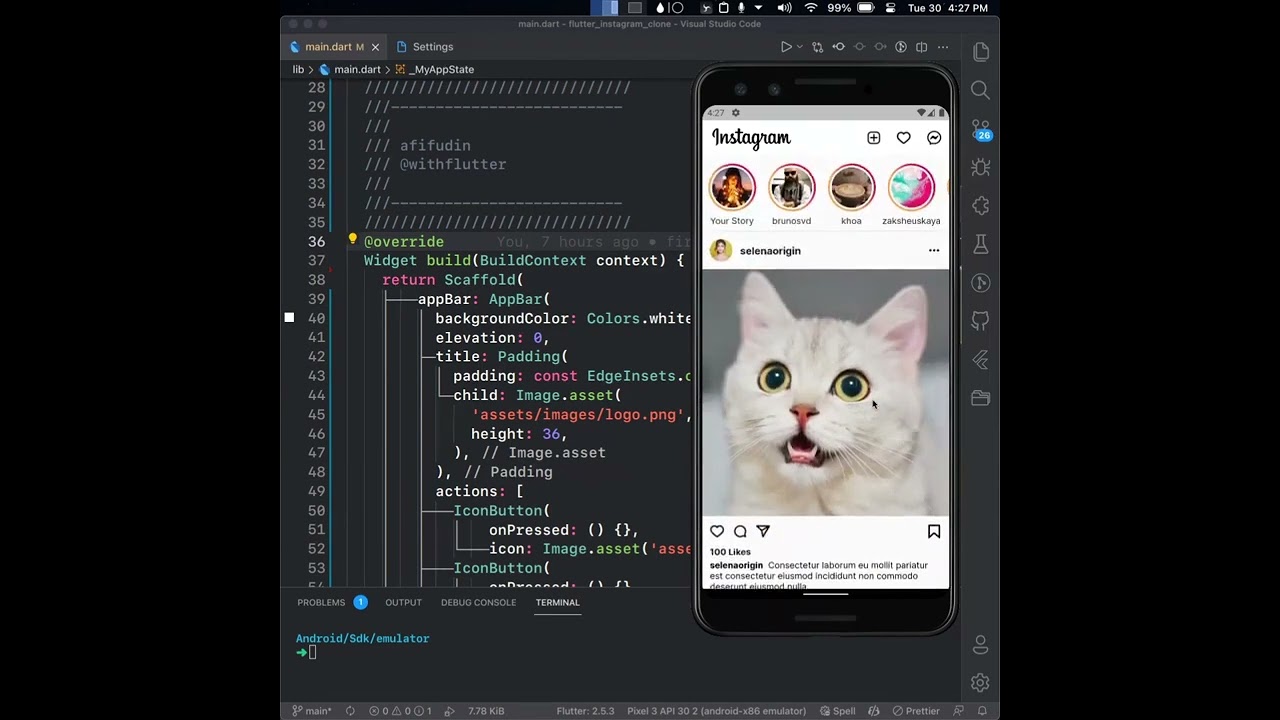Open Control Center in macOS menu bar

pos(890,8)
